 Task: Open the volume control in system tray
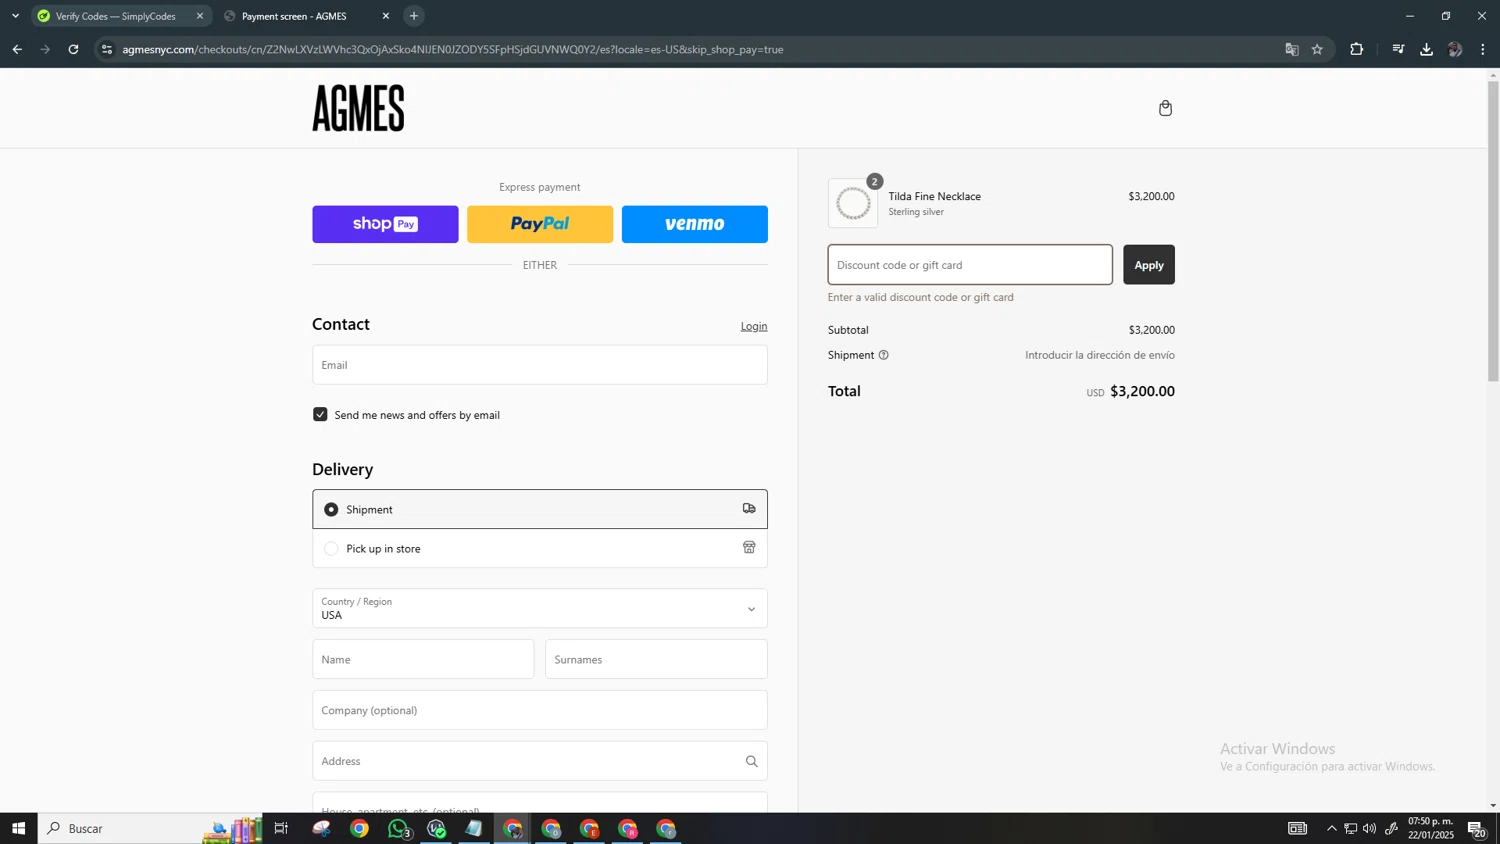(1369, 828)
